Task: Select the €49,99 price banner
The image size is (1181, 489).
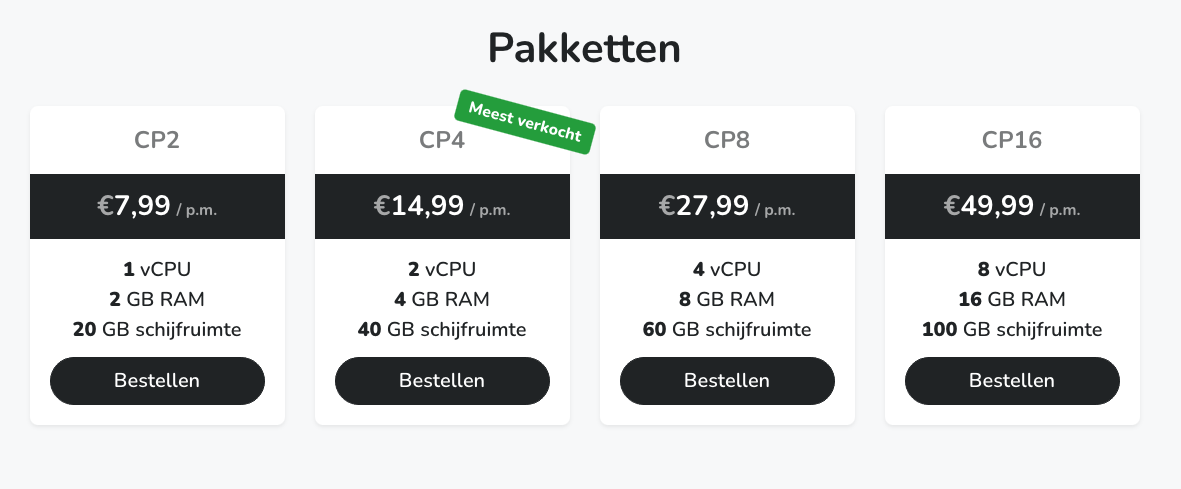Action: [x=1012, y=207]
